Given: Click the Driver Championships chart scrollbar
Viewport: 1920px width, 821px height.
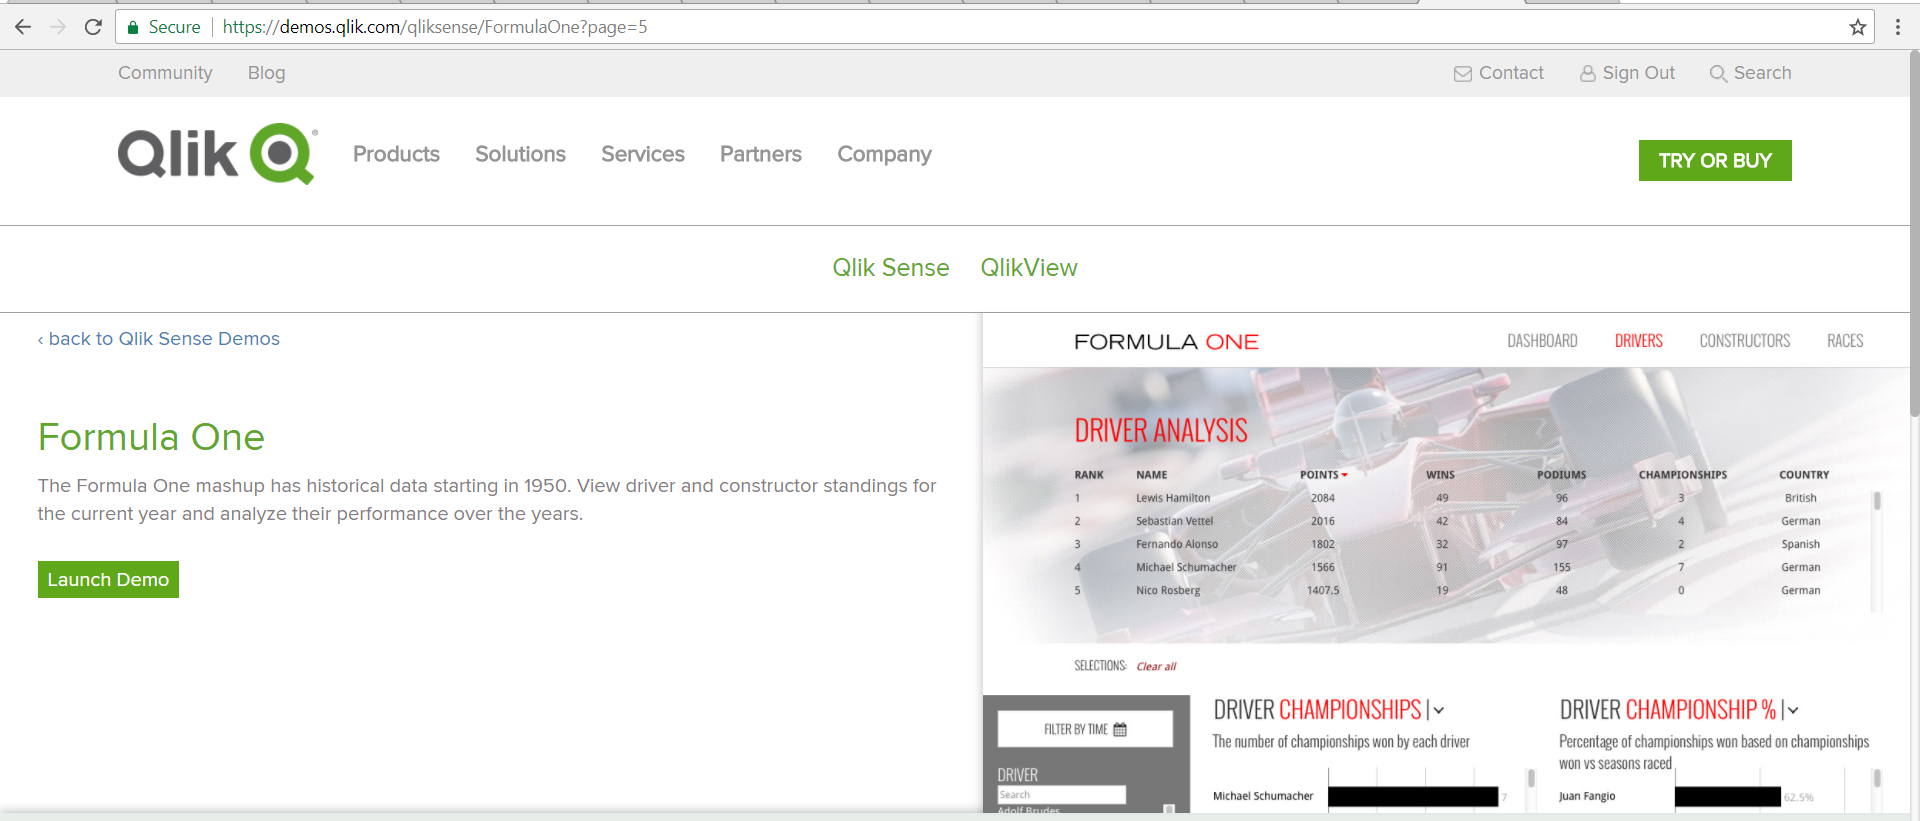Looking at the screenshot, I should pyautogui.click(x=1531, y=778).
